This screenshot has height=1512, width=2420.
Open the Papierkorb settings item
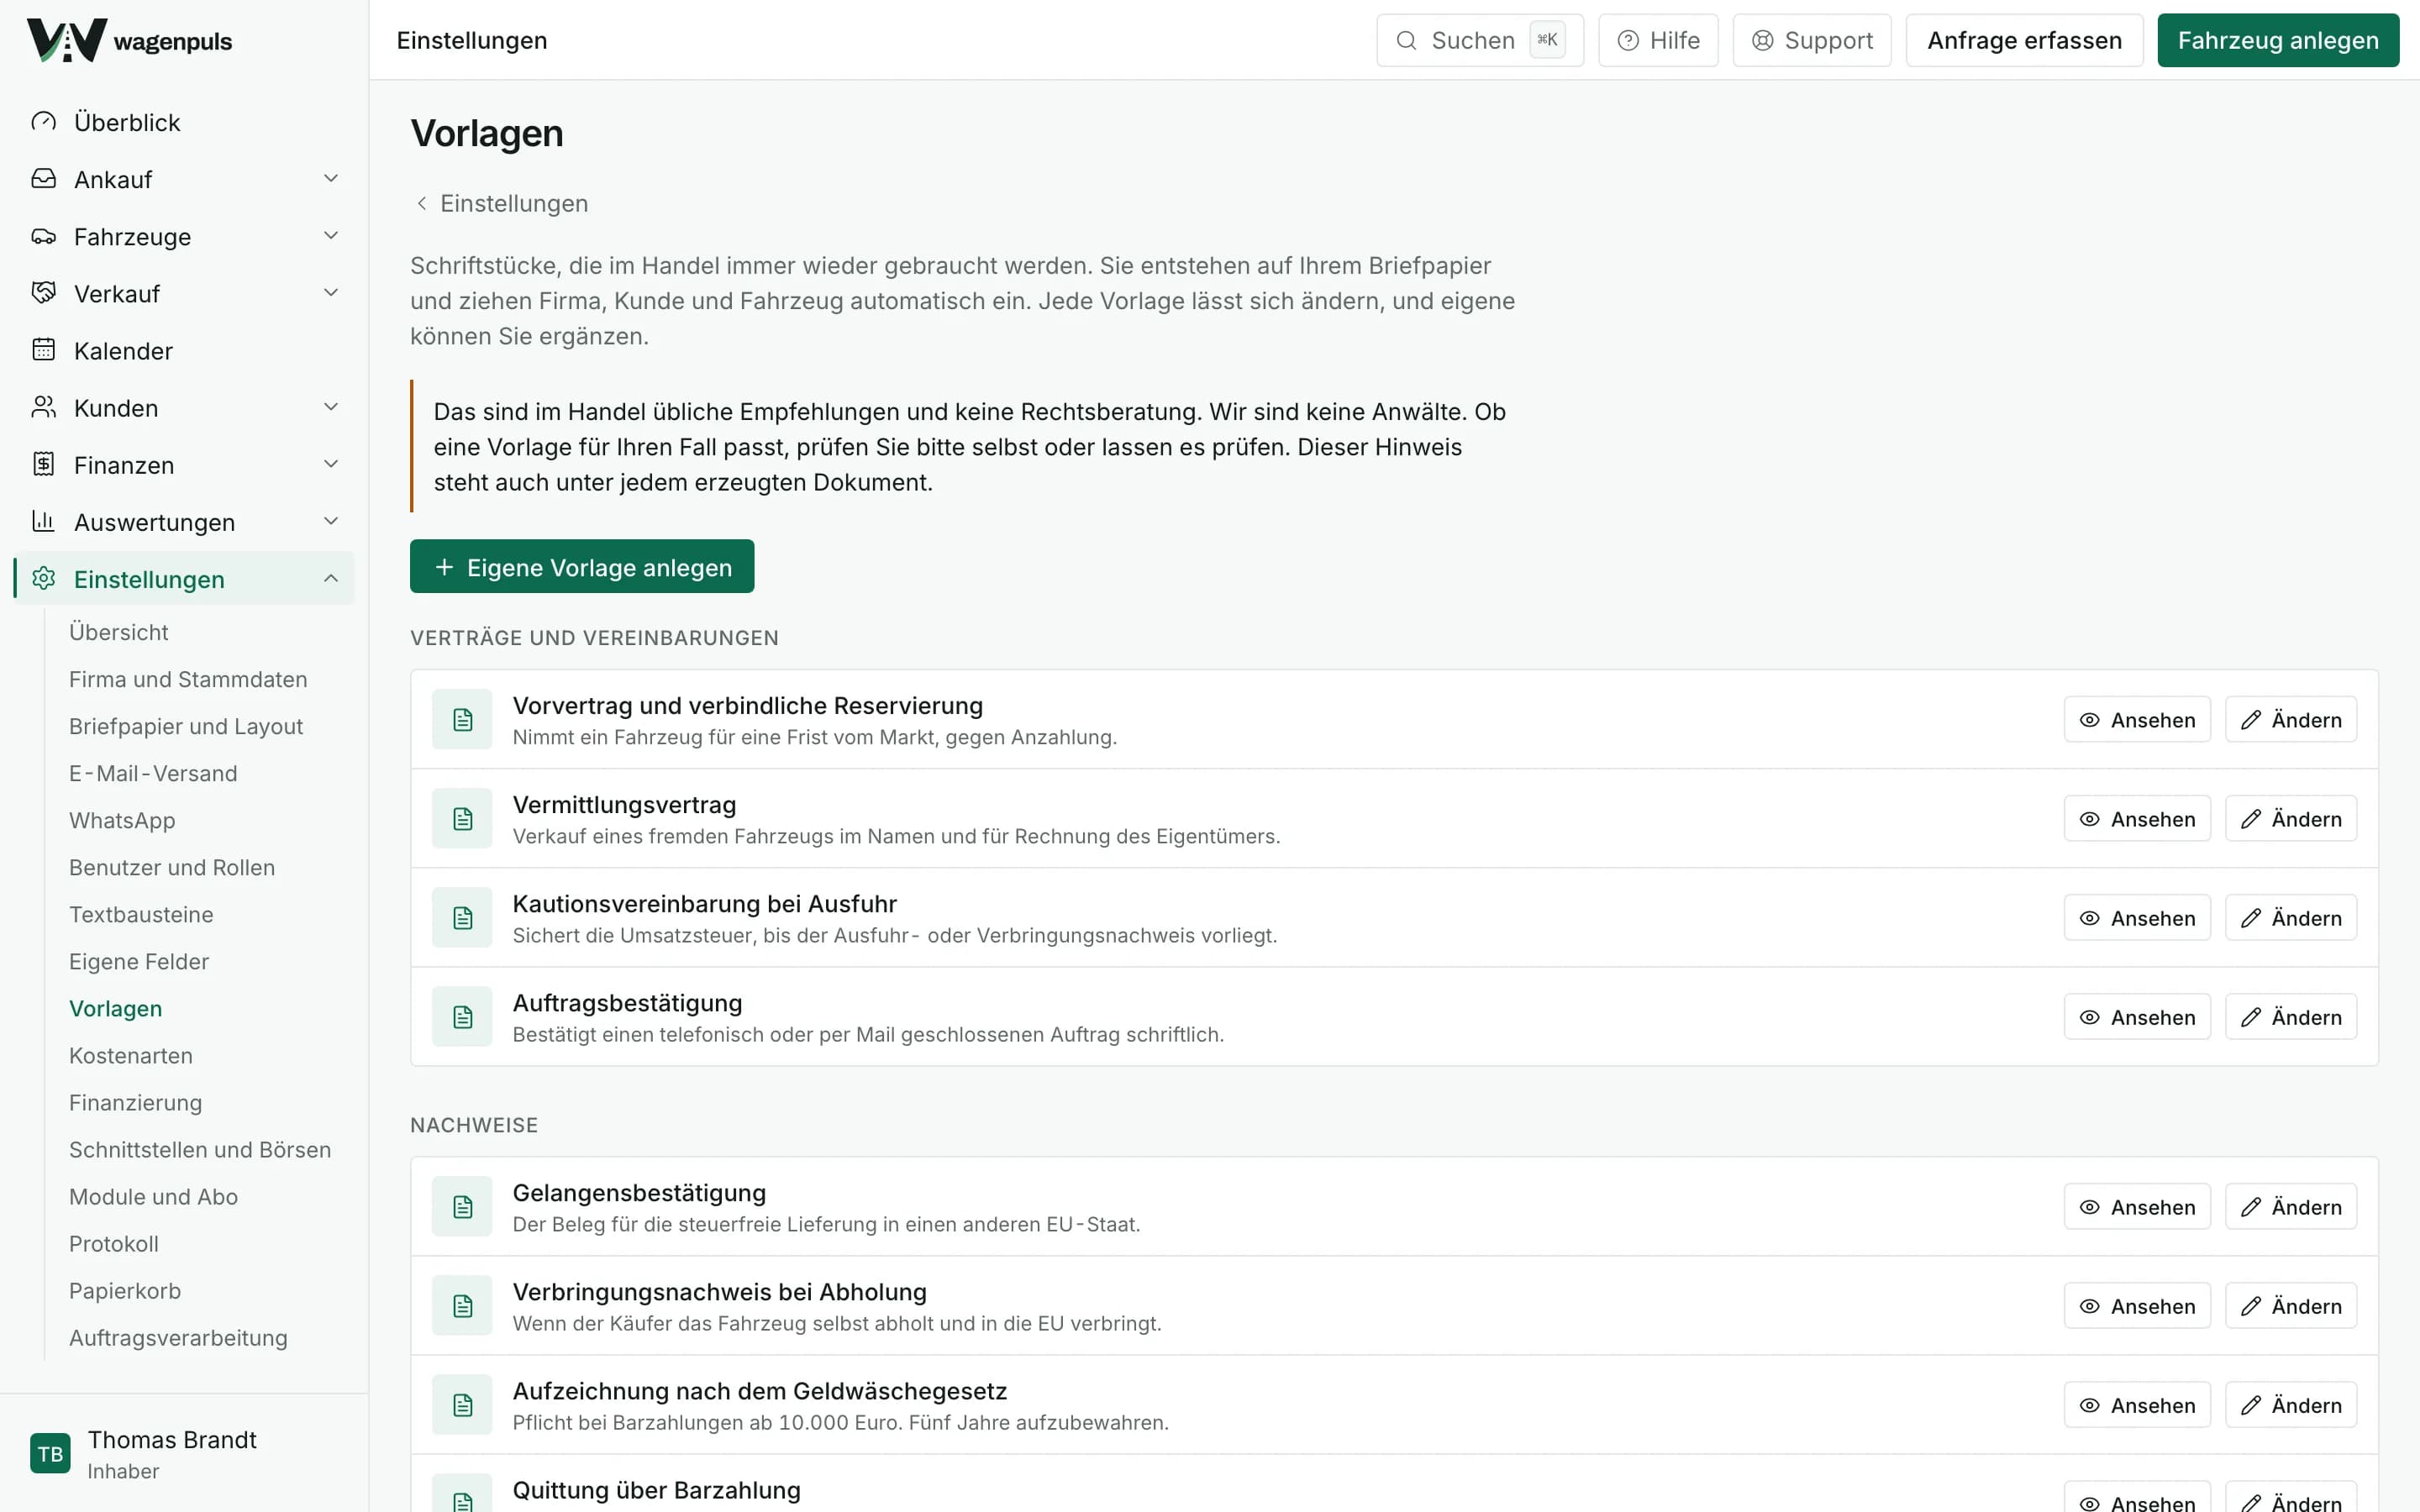pyautogui.click(x=125, y=1290)
